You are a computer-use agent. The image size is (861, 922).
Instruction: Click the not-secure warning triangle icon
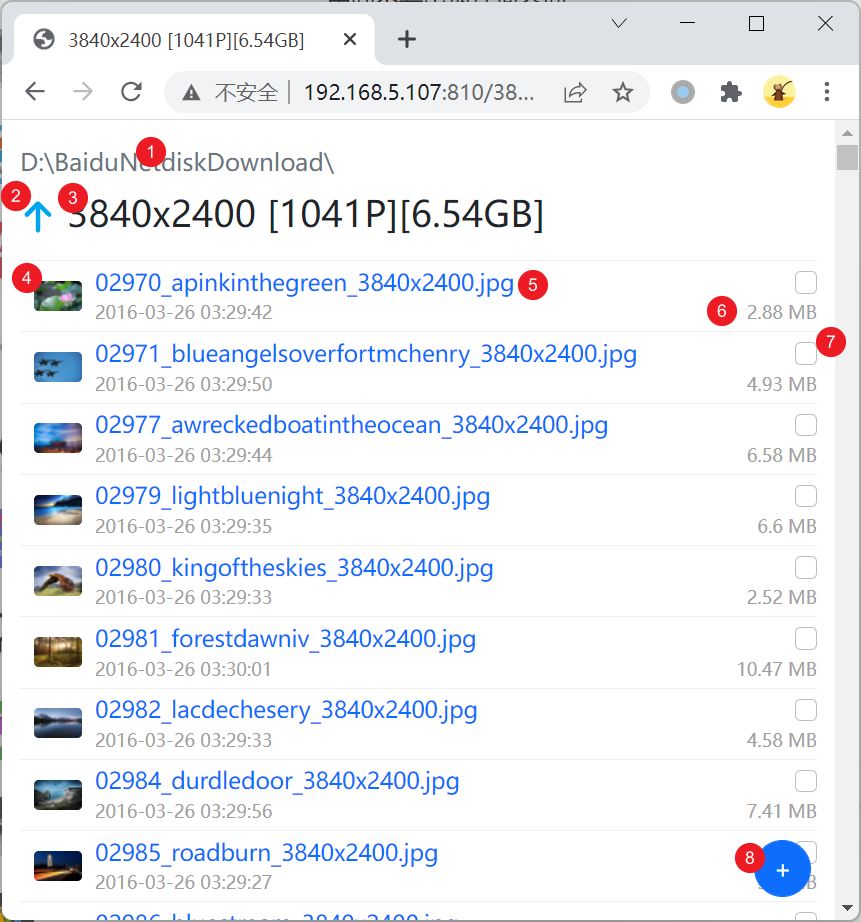pyautogui.click(x=191, y=93)
